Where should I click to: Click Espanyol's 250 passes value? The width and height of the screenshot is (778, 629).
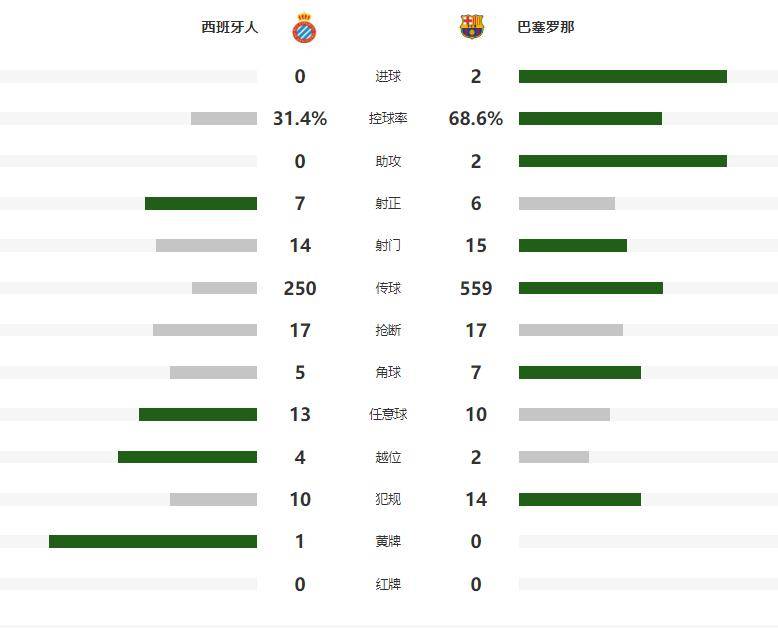(x=300, y=288)
